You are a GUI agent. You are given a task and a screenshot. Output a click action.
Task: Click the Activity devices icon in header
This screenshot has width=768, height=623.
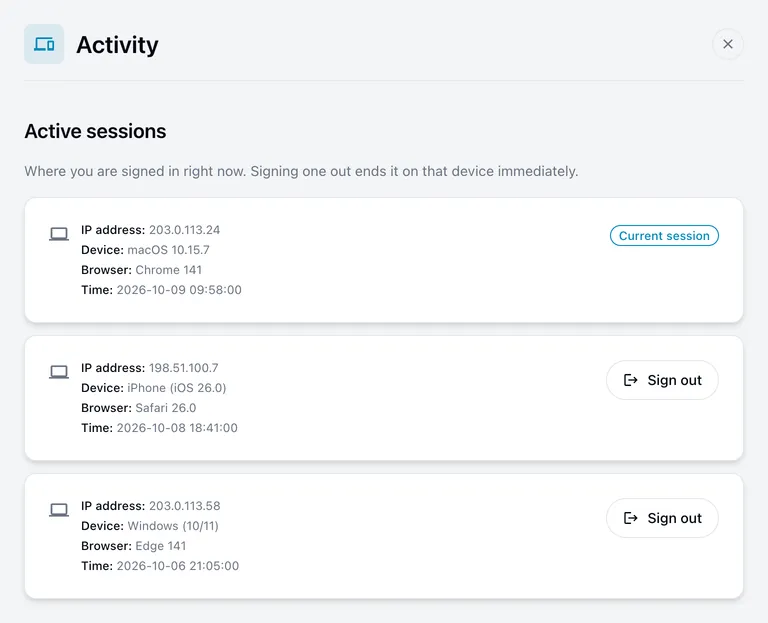click(44, 44)
